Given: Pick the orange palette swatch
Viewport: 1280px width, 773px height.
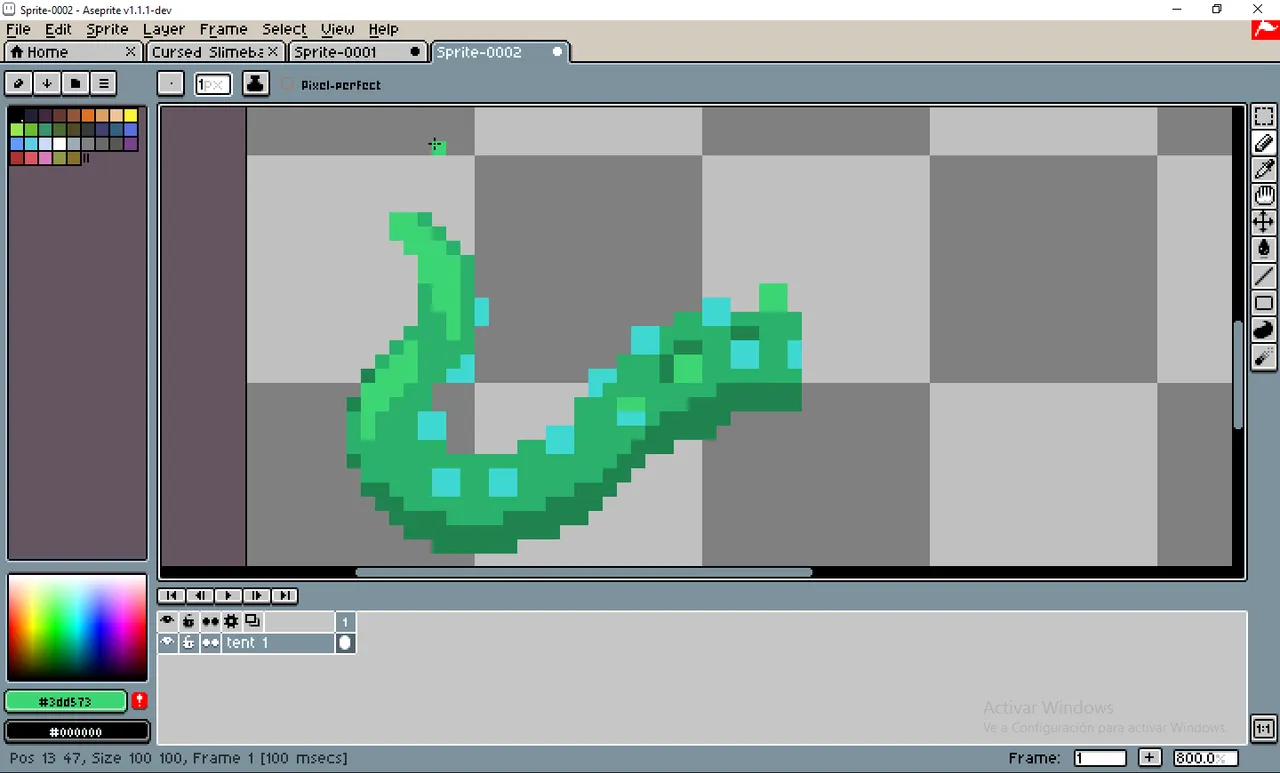Looking at the screenshot, I should point(88,116).
